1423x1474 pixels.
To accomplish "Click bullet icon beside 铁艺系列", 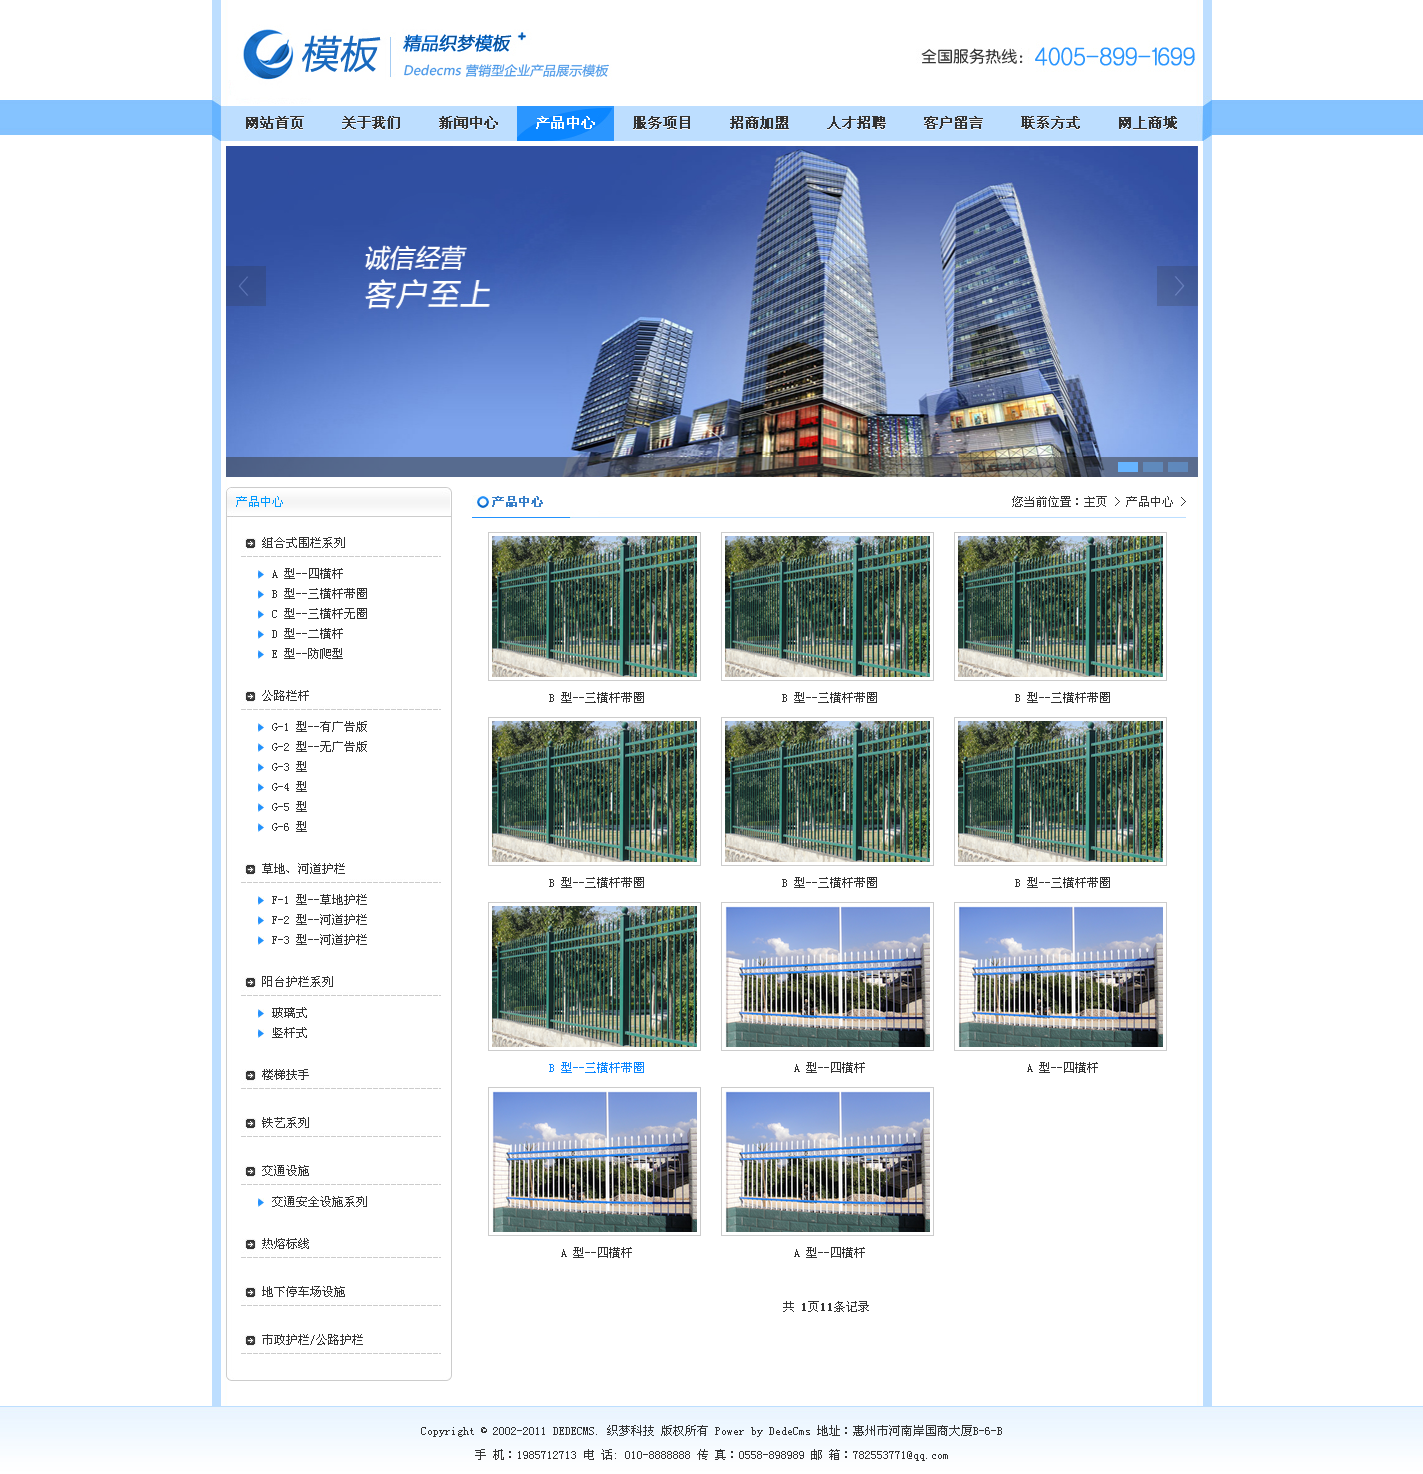I will click(250, 1124).
